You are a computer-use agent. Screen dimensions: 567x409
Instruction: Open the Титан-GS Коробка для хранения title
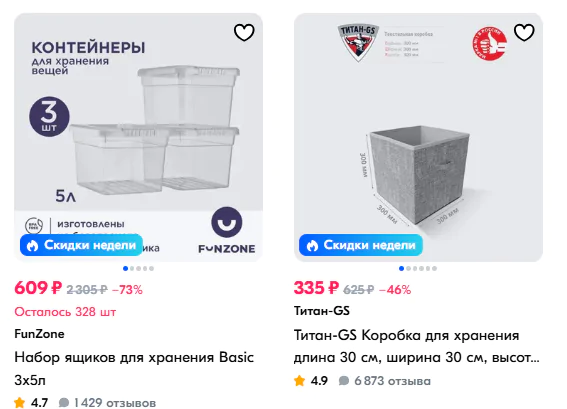coord(417,346)
